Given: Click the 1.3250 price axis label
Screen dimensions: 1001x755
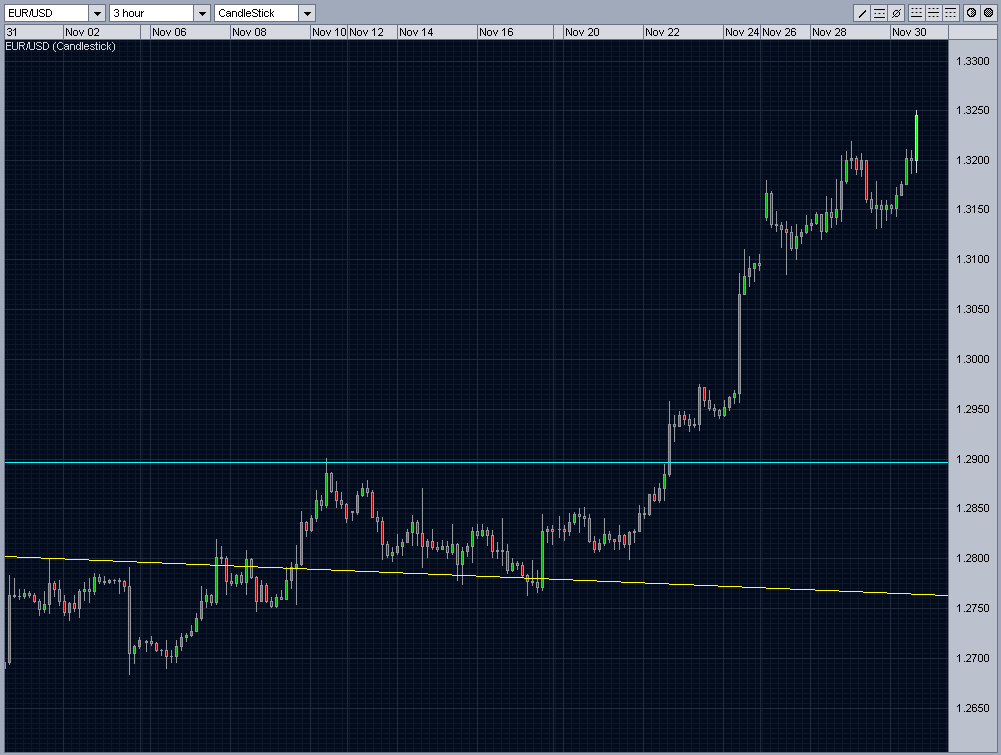Looking at the screenshot, I should [972, 111].
